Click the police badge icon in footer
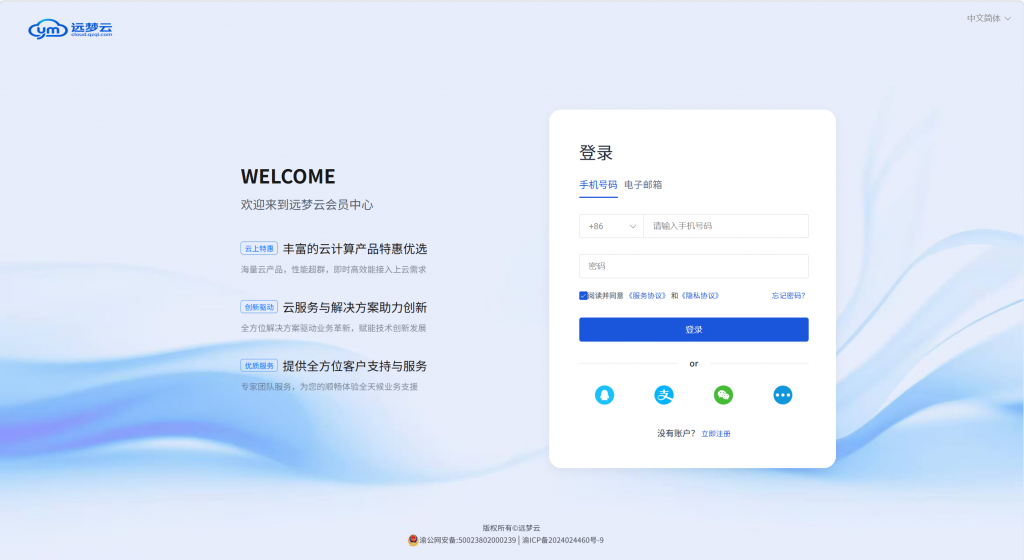Viewport: 1024px width, 560px height. [413, 540]
